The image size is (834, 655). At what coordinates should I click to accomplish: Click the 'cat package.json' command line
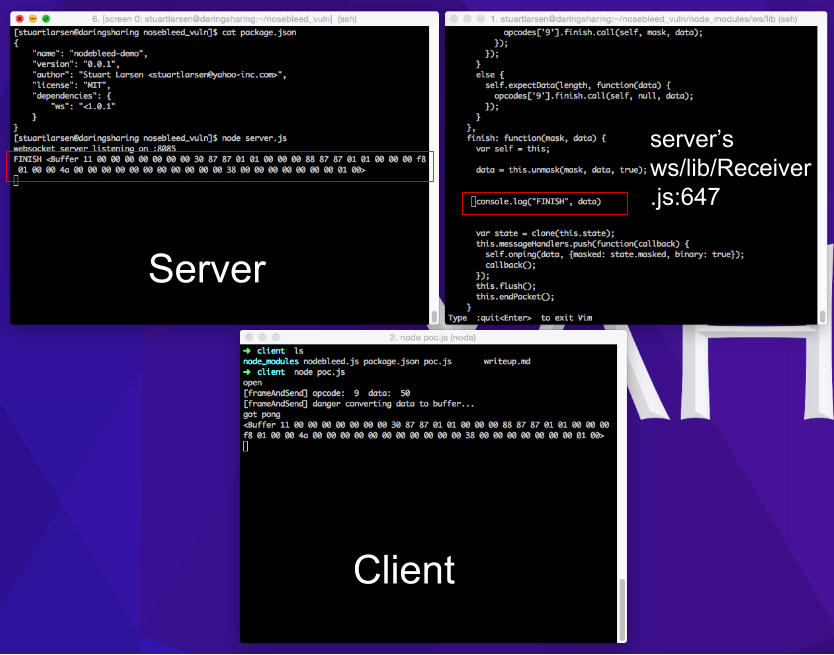pos(155,32)
